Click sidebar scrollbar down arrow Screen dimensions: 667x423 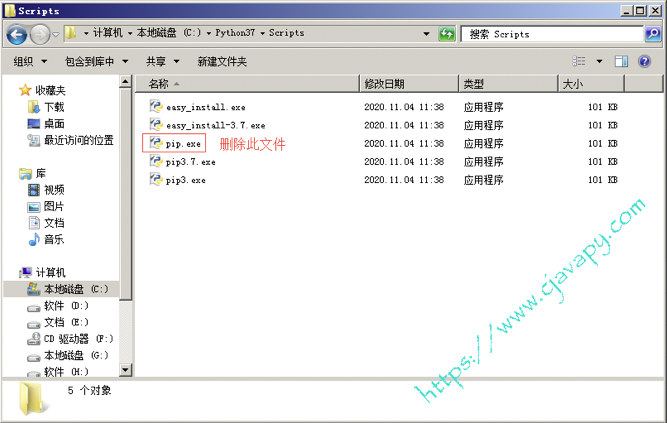125,370
